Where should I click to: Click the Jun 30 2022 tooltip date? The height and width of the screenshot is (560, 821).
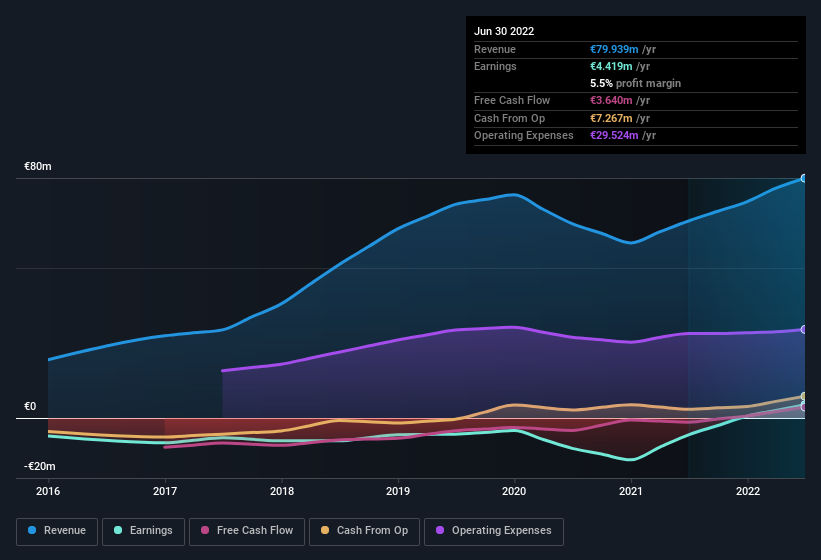pos(504,31)
